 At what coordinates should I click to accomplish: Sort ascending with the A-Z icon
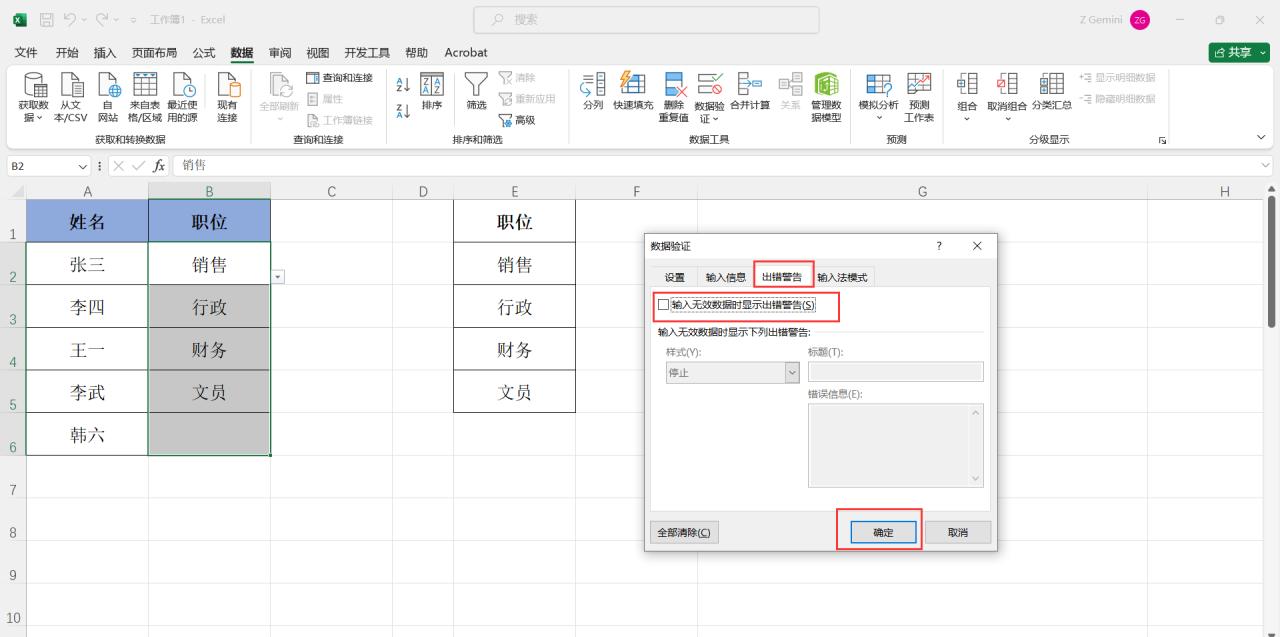tap(403, 86)
